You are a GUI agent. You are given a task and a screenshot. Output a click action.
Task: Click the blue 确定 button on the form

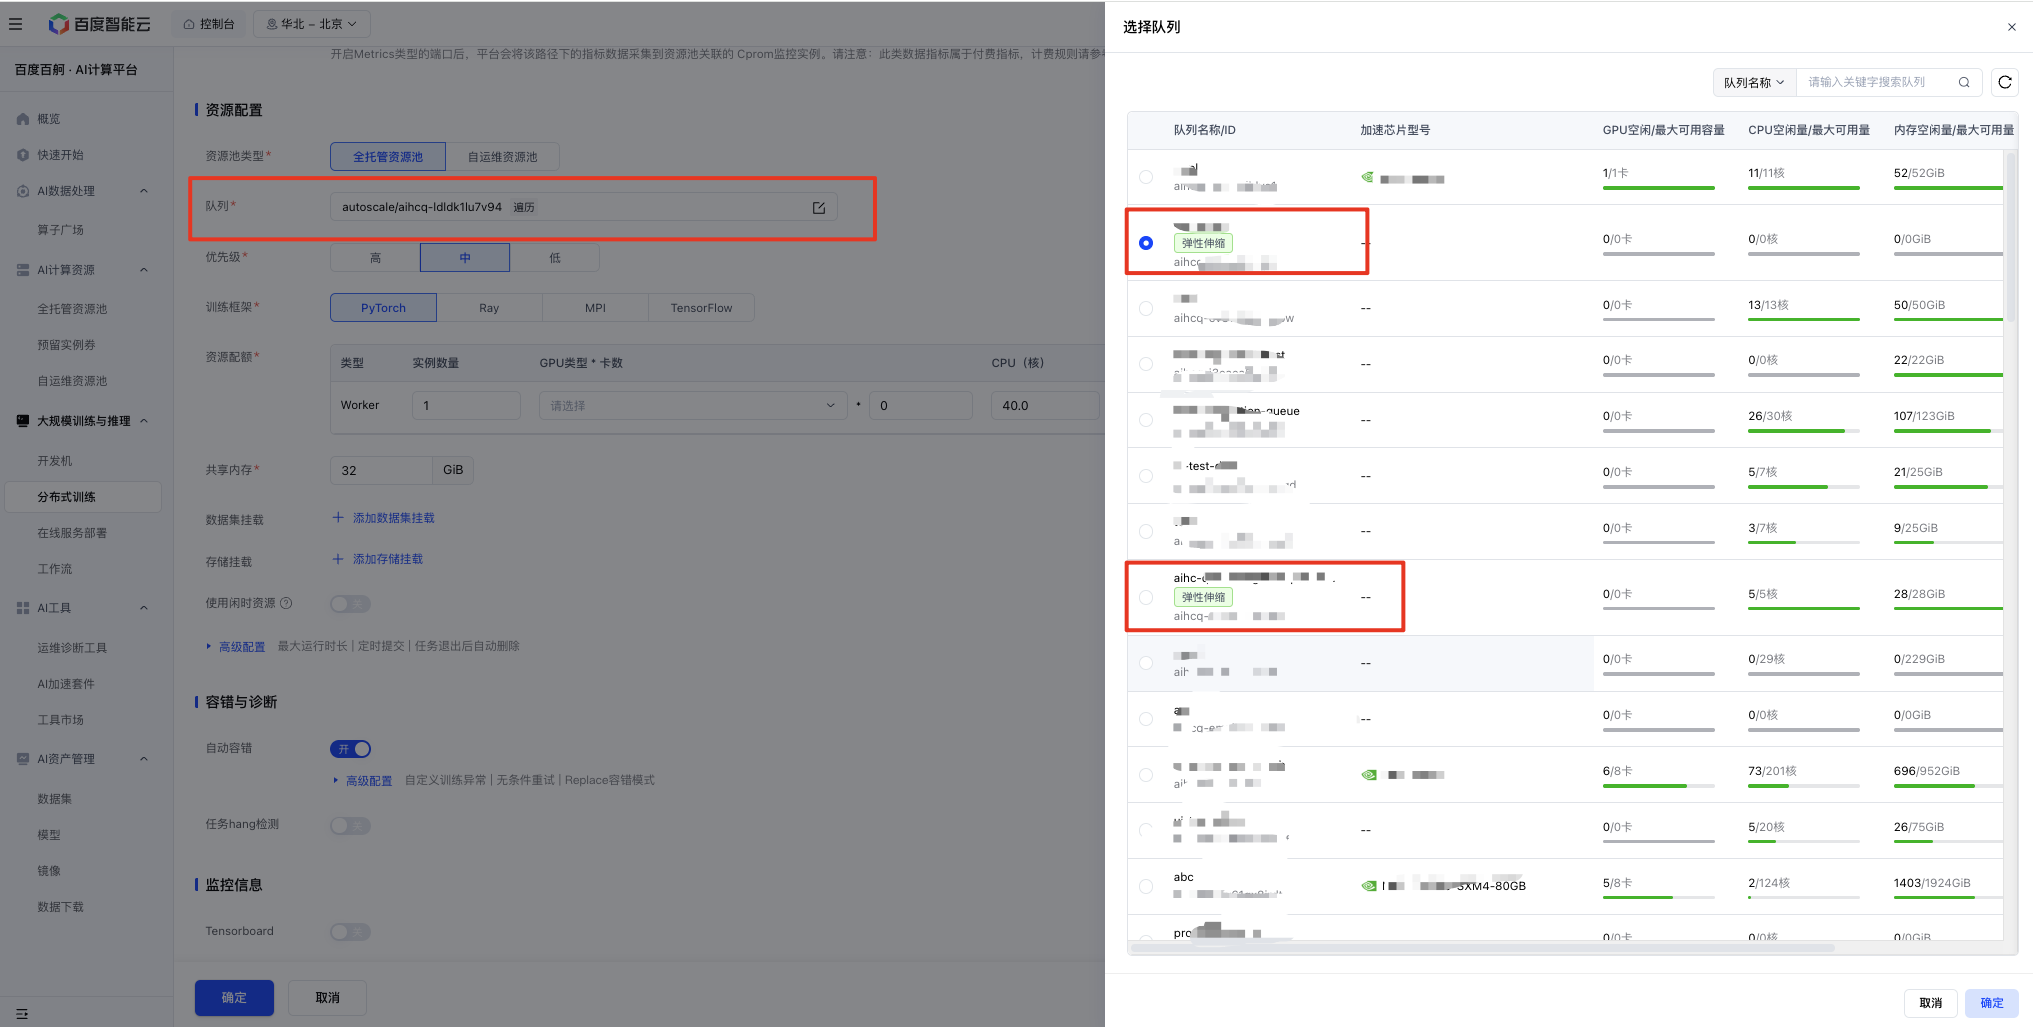point(234,998)
